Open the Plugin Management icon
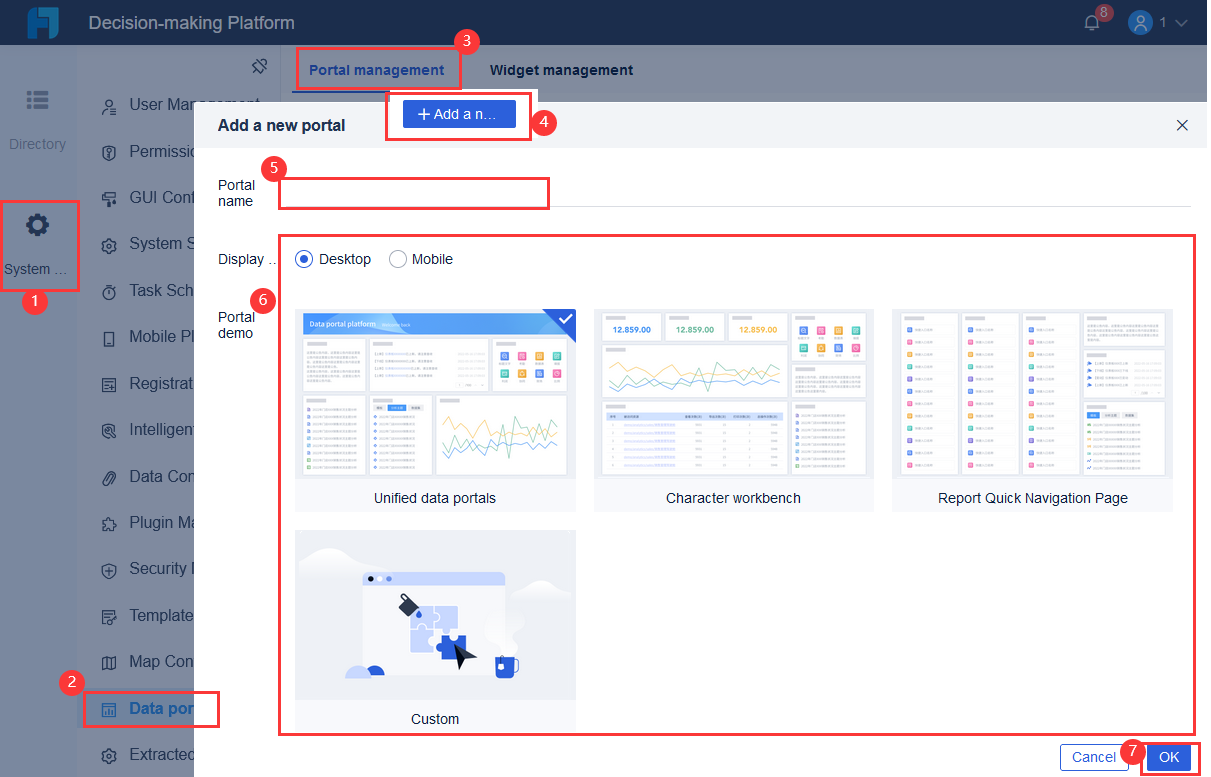The image size is (1211, 777). tap(108, 522)
